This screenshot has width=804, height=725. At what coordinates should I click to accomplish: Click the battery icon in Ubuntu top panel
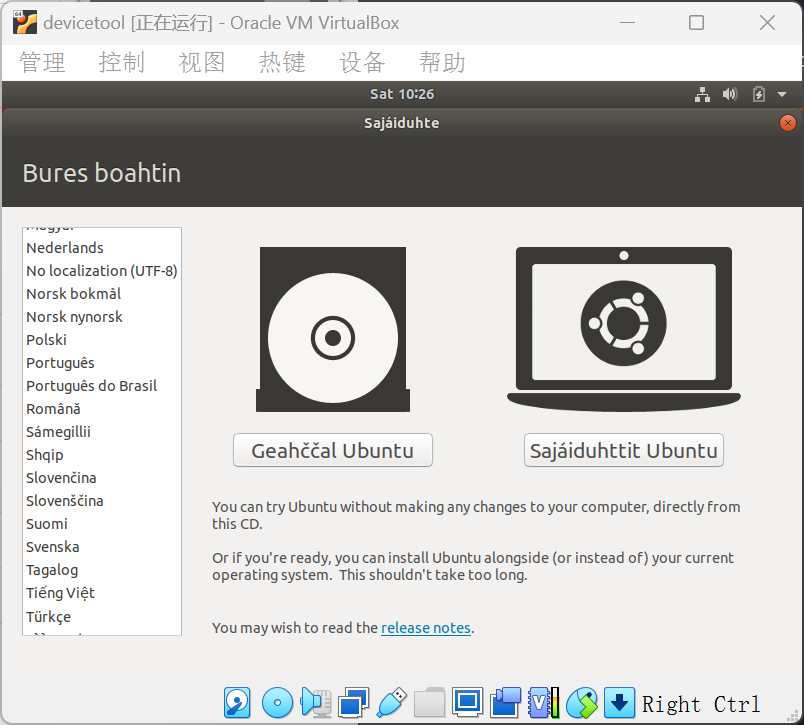(759, 94)
